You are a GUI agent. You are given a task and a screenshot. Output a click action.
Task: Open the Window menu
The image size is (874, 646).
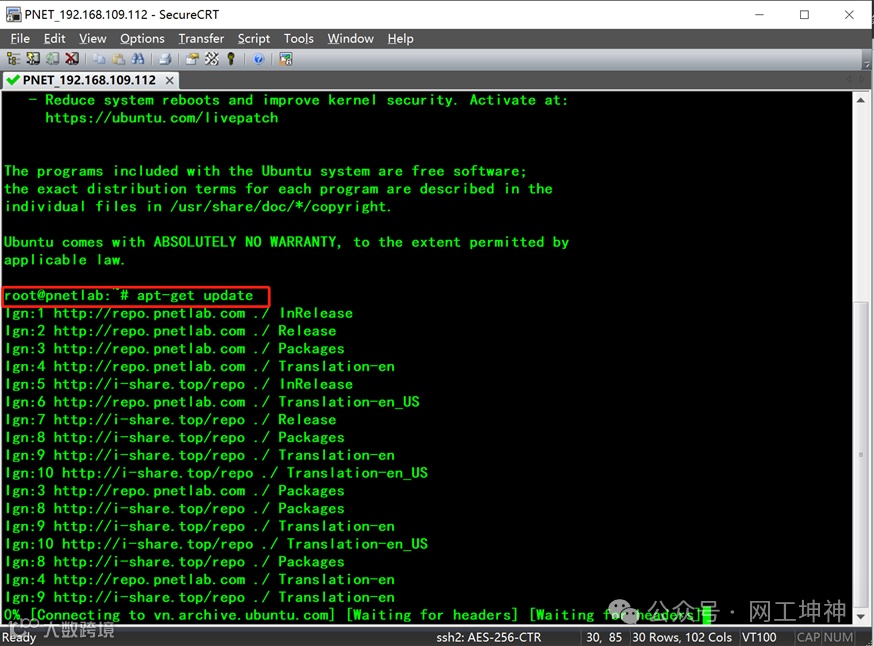tap(350, 38)
